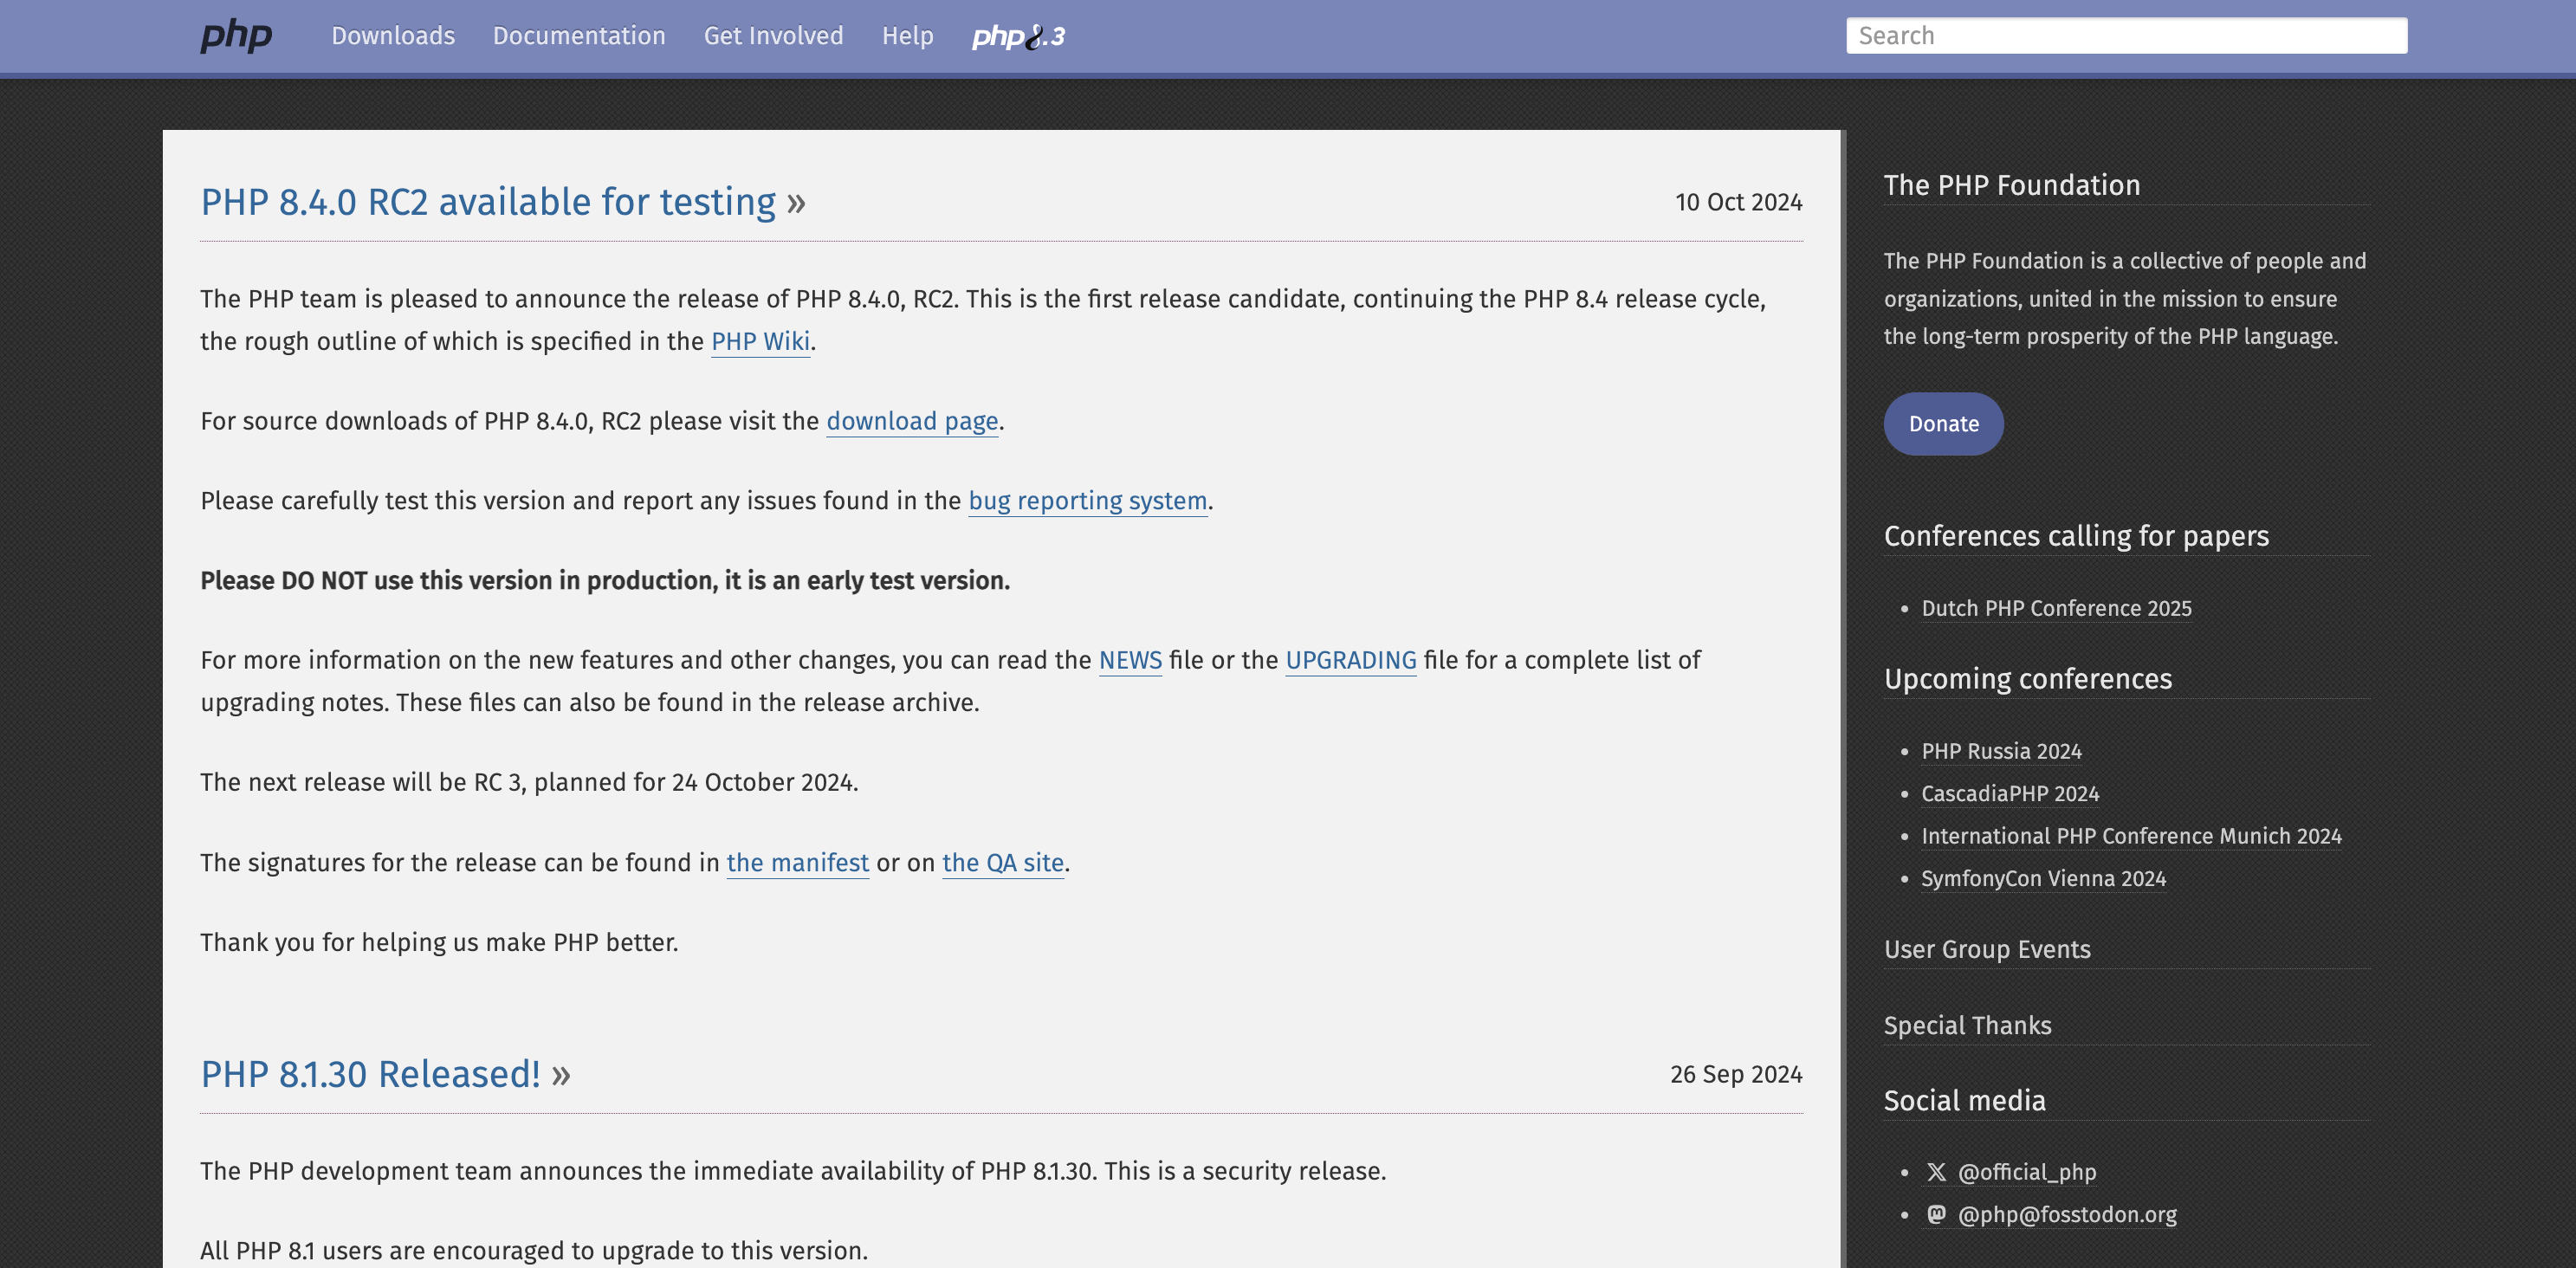Viewport: 2576px width, 1268px height.
Task: Open The PHP Foundation heading link
Action: point(2011,186)
